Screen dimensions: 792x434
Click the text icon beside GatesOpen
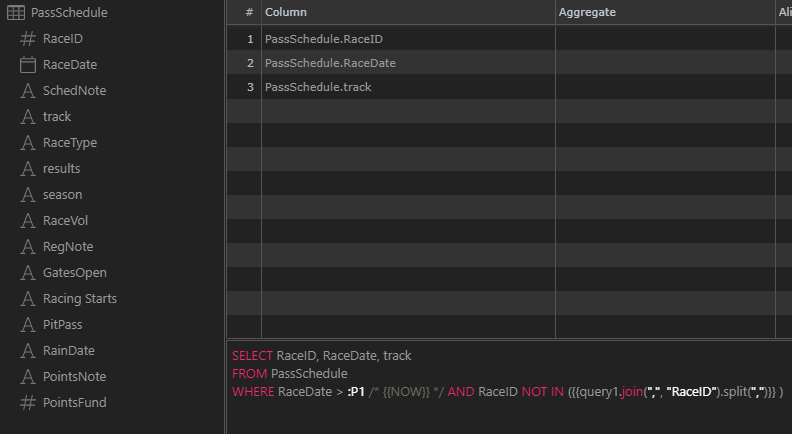(28, 273)
